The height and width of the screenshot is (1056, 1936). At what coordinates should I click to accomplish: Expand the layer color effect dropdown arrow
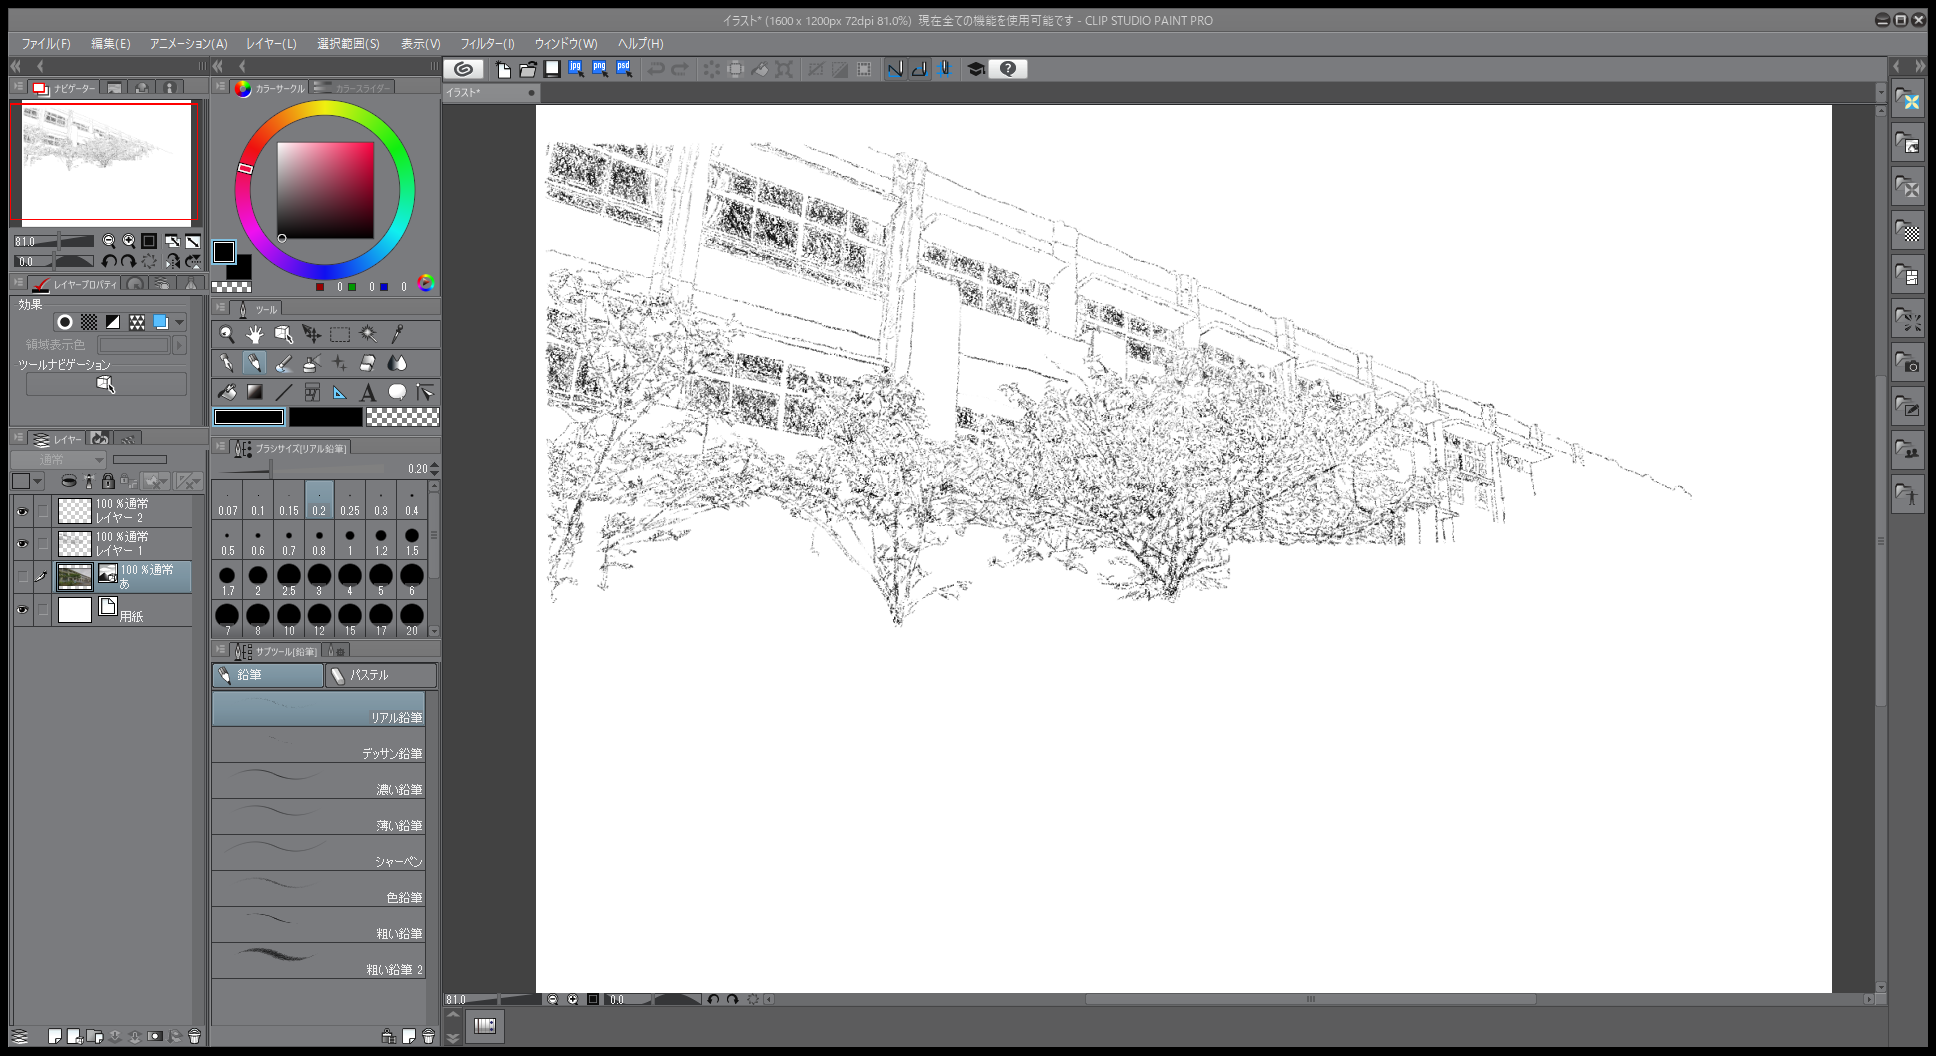(x=180, y=322)
